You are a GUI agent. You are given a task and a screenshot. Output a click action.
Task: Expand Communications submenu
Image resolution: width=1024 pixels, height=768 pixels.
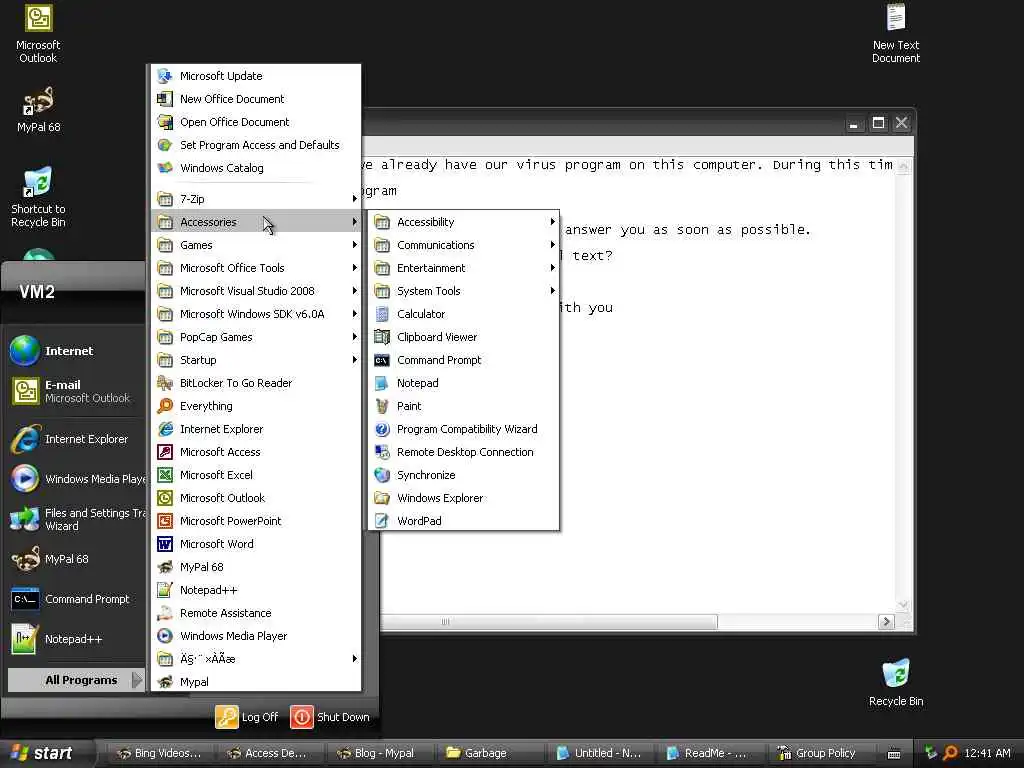pos(463,245)
